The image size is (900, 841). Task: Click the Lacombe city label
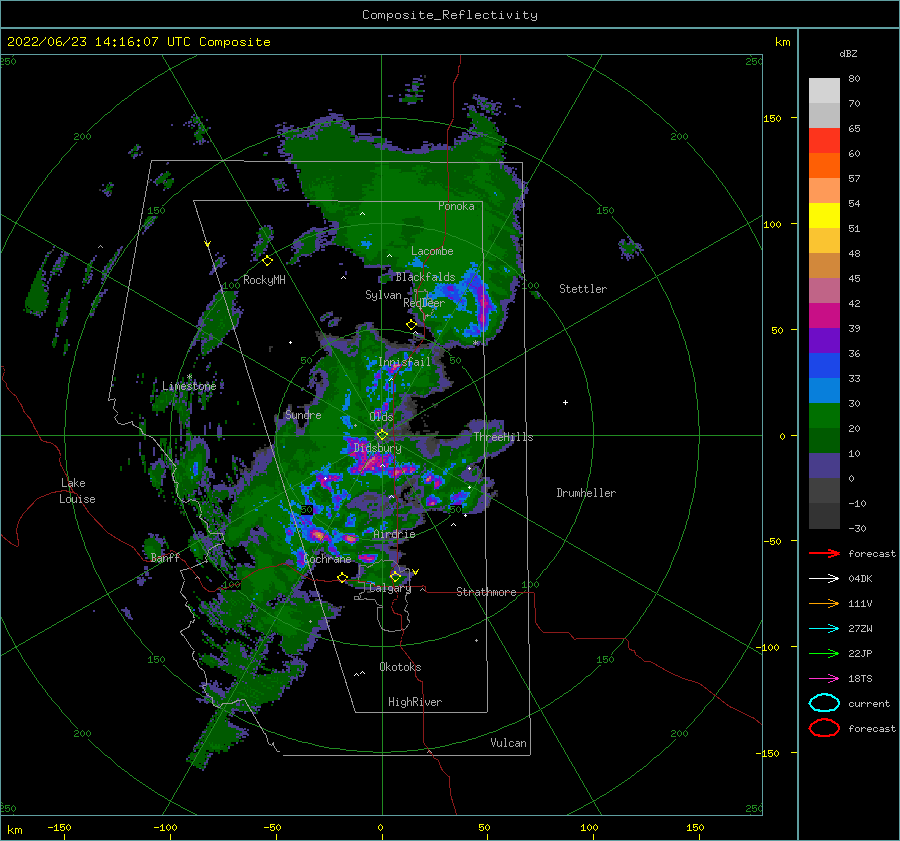point(432,251)
